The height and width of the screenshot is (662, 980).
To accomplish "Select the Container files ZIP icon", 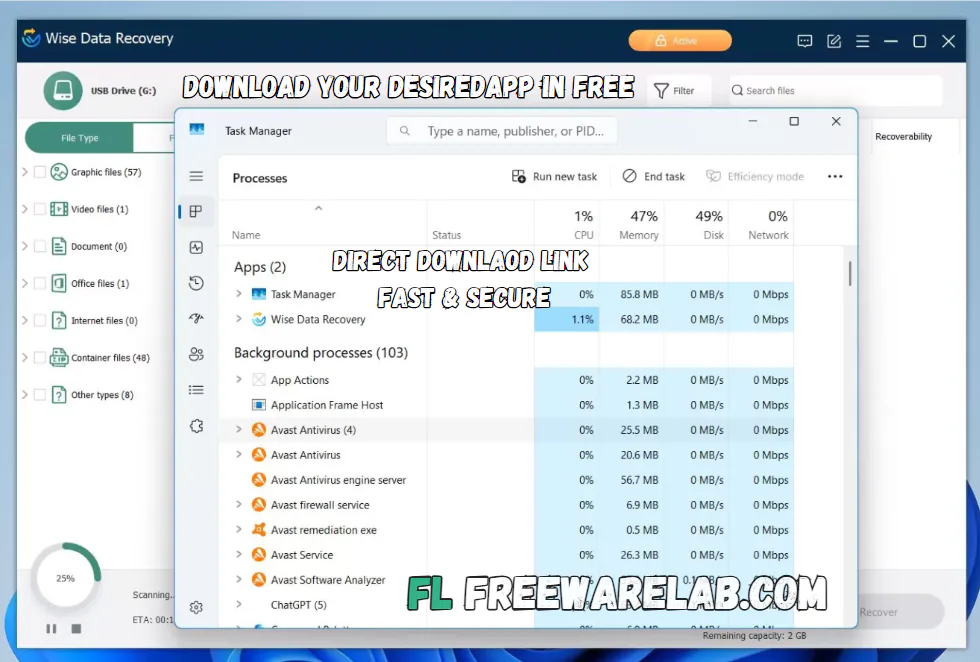I will (59, 358).
